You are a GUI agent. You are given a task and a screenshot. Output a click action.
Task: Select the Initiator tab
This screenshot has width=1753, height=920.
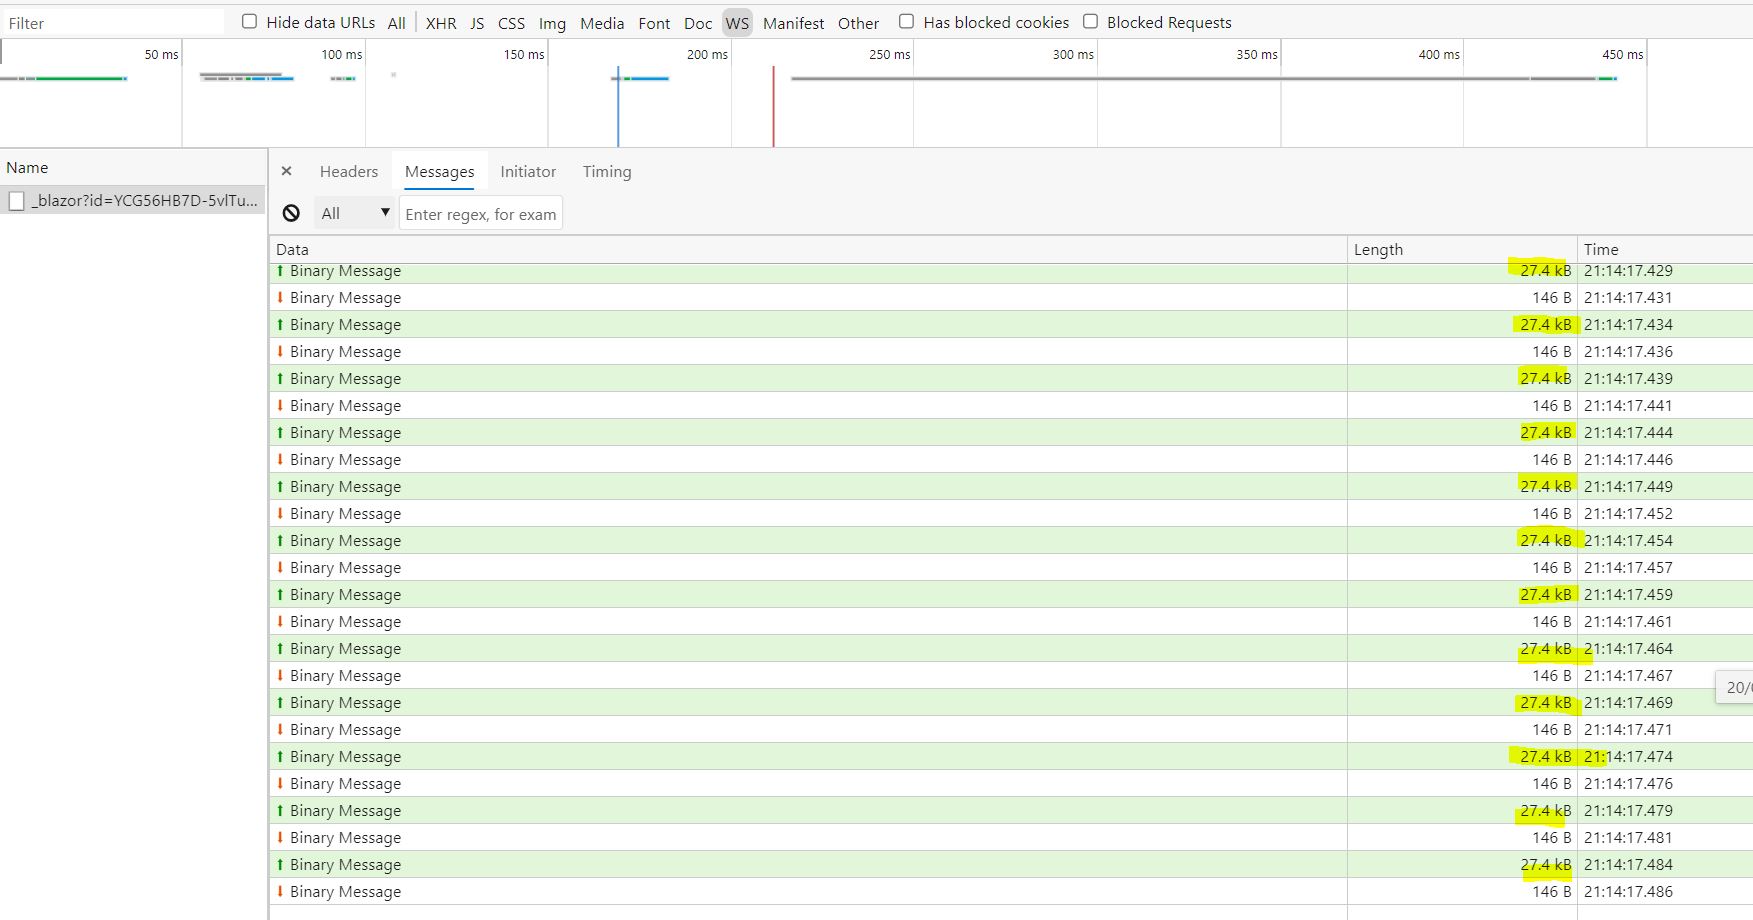[527, 171]
